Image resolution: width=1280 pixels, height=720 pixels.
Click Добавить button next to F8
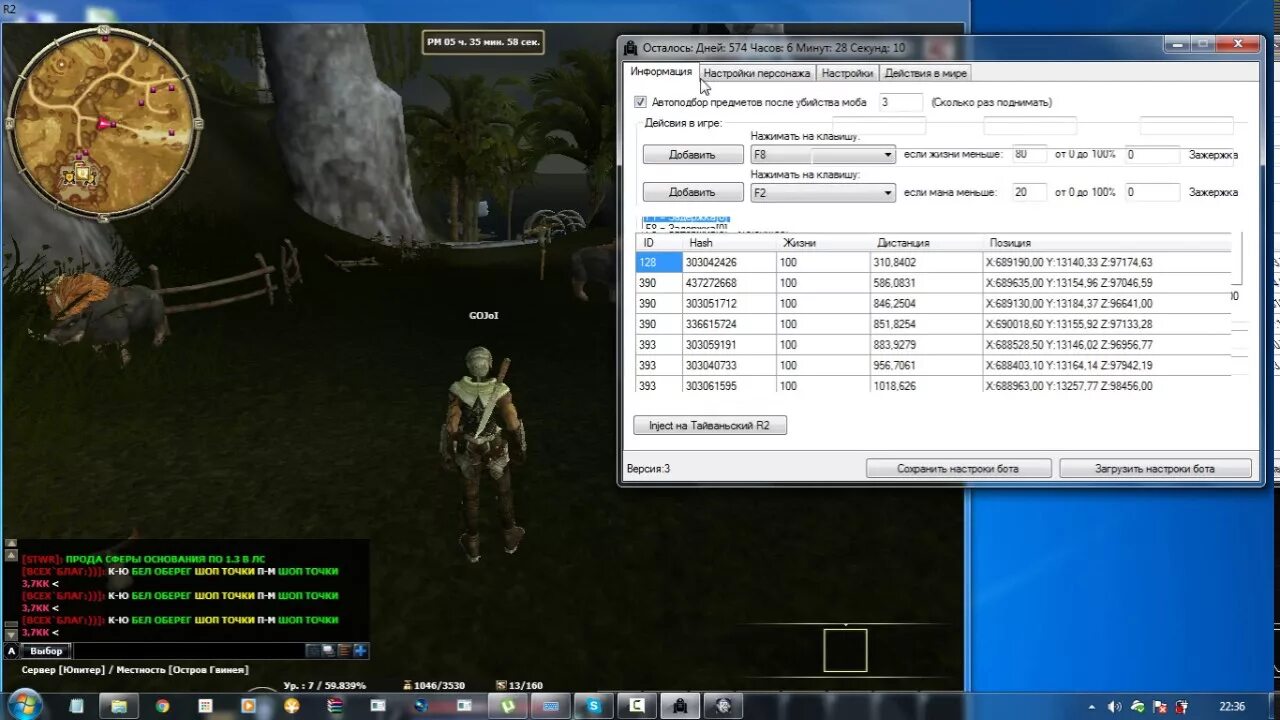pyautogui.click(x=692, y=155)
